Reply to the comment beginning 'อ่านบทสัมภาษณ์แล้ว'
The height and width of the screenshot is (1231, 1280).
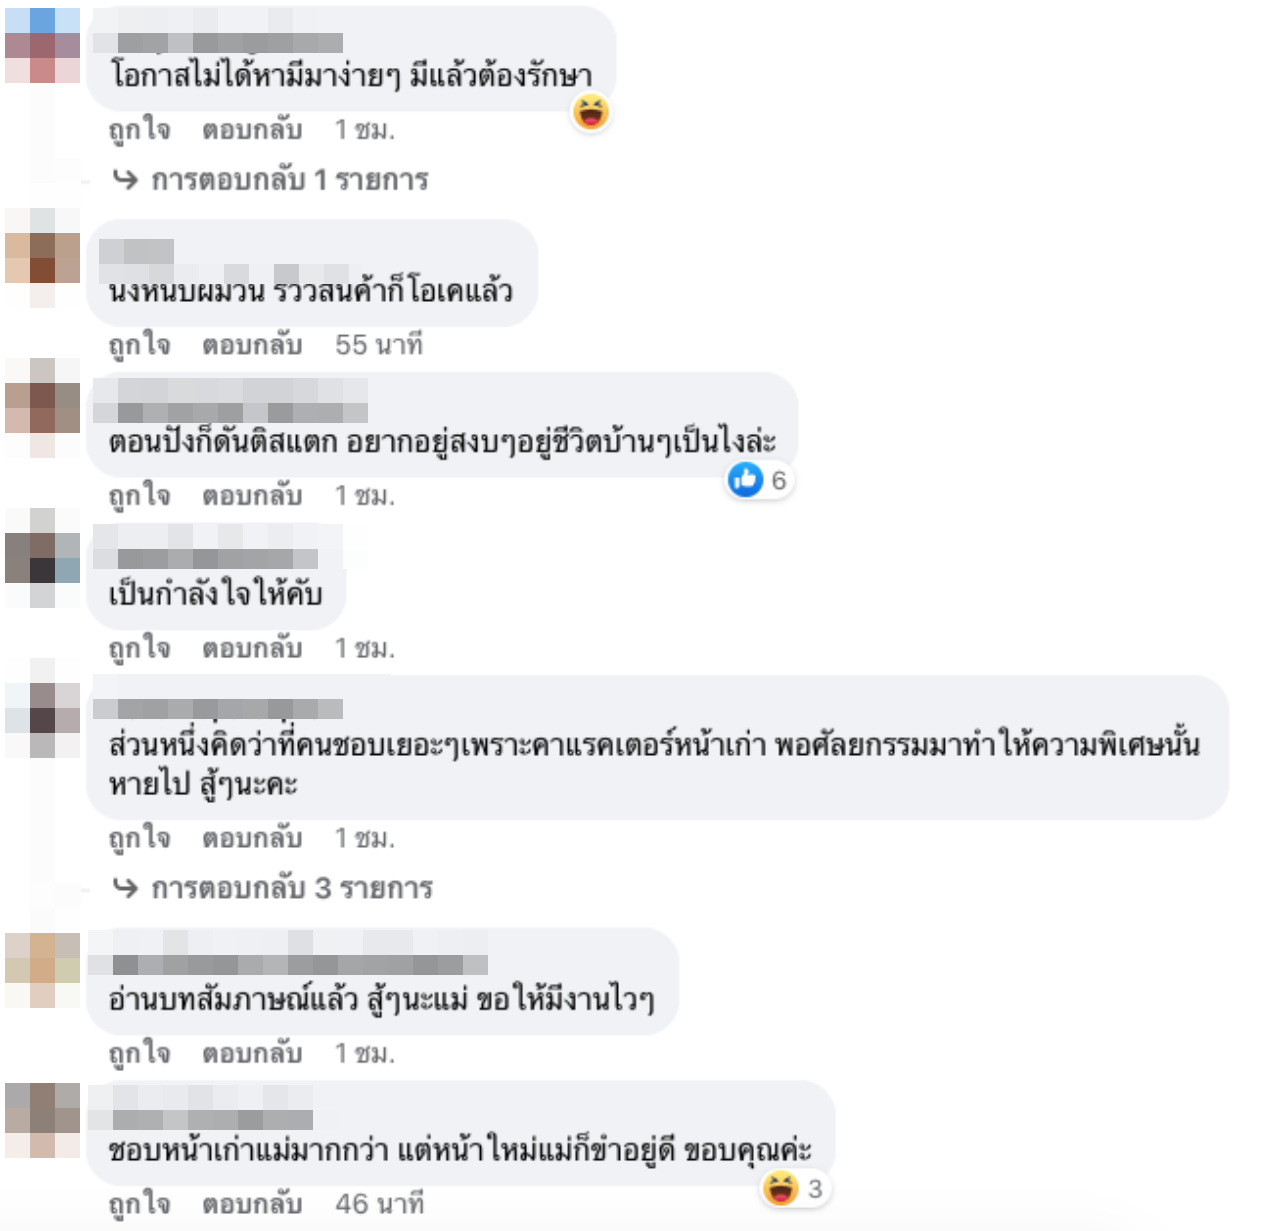[x=252, y=1053]
